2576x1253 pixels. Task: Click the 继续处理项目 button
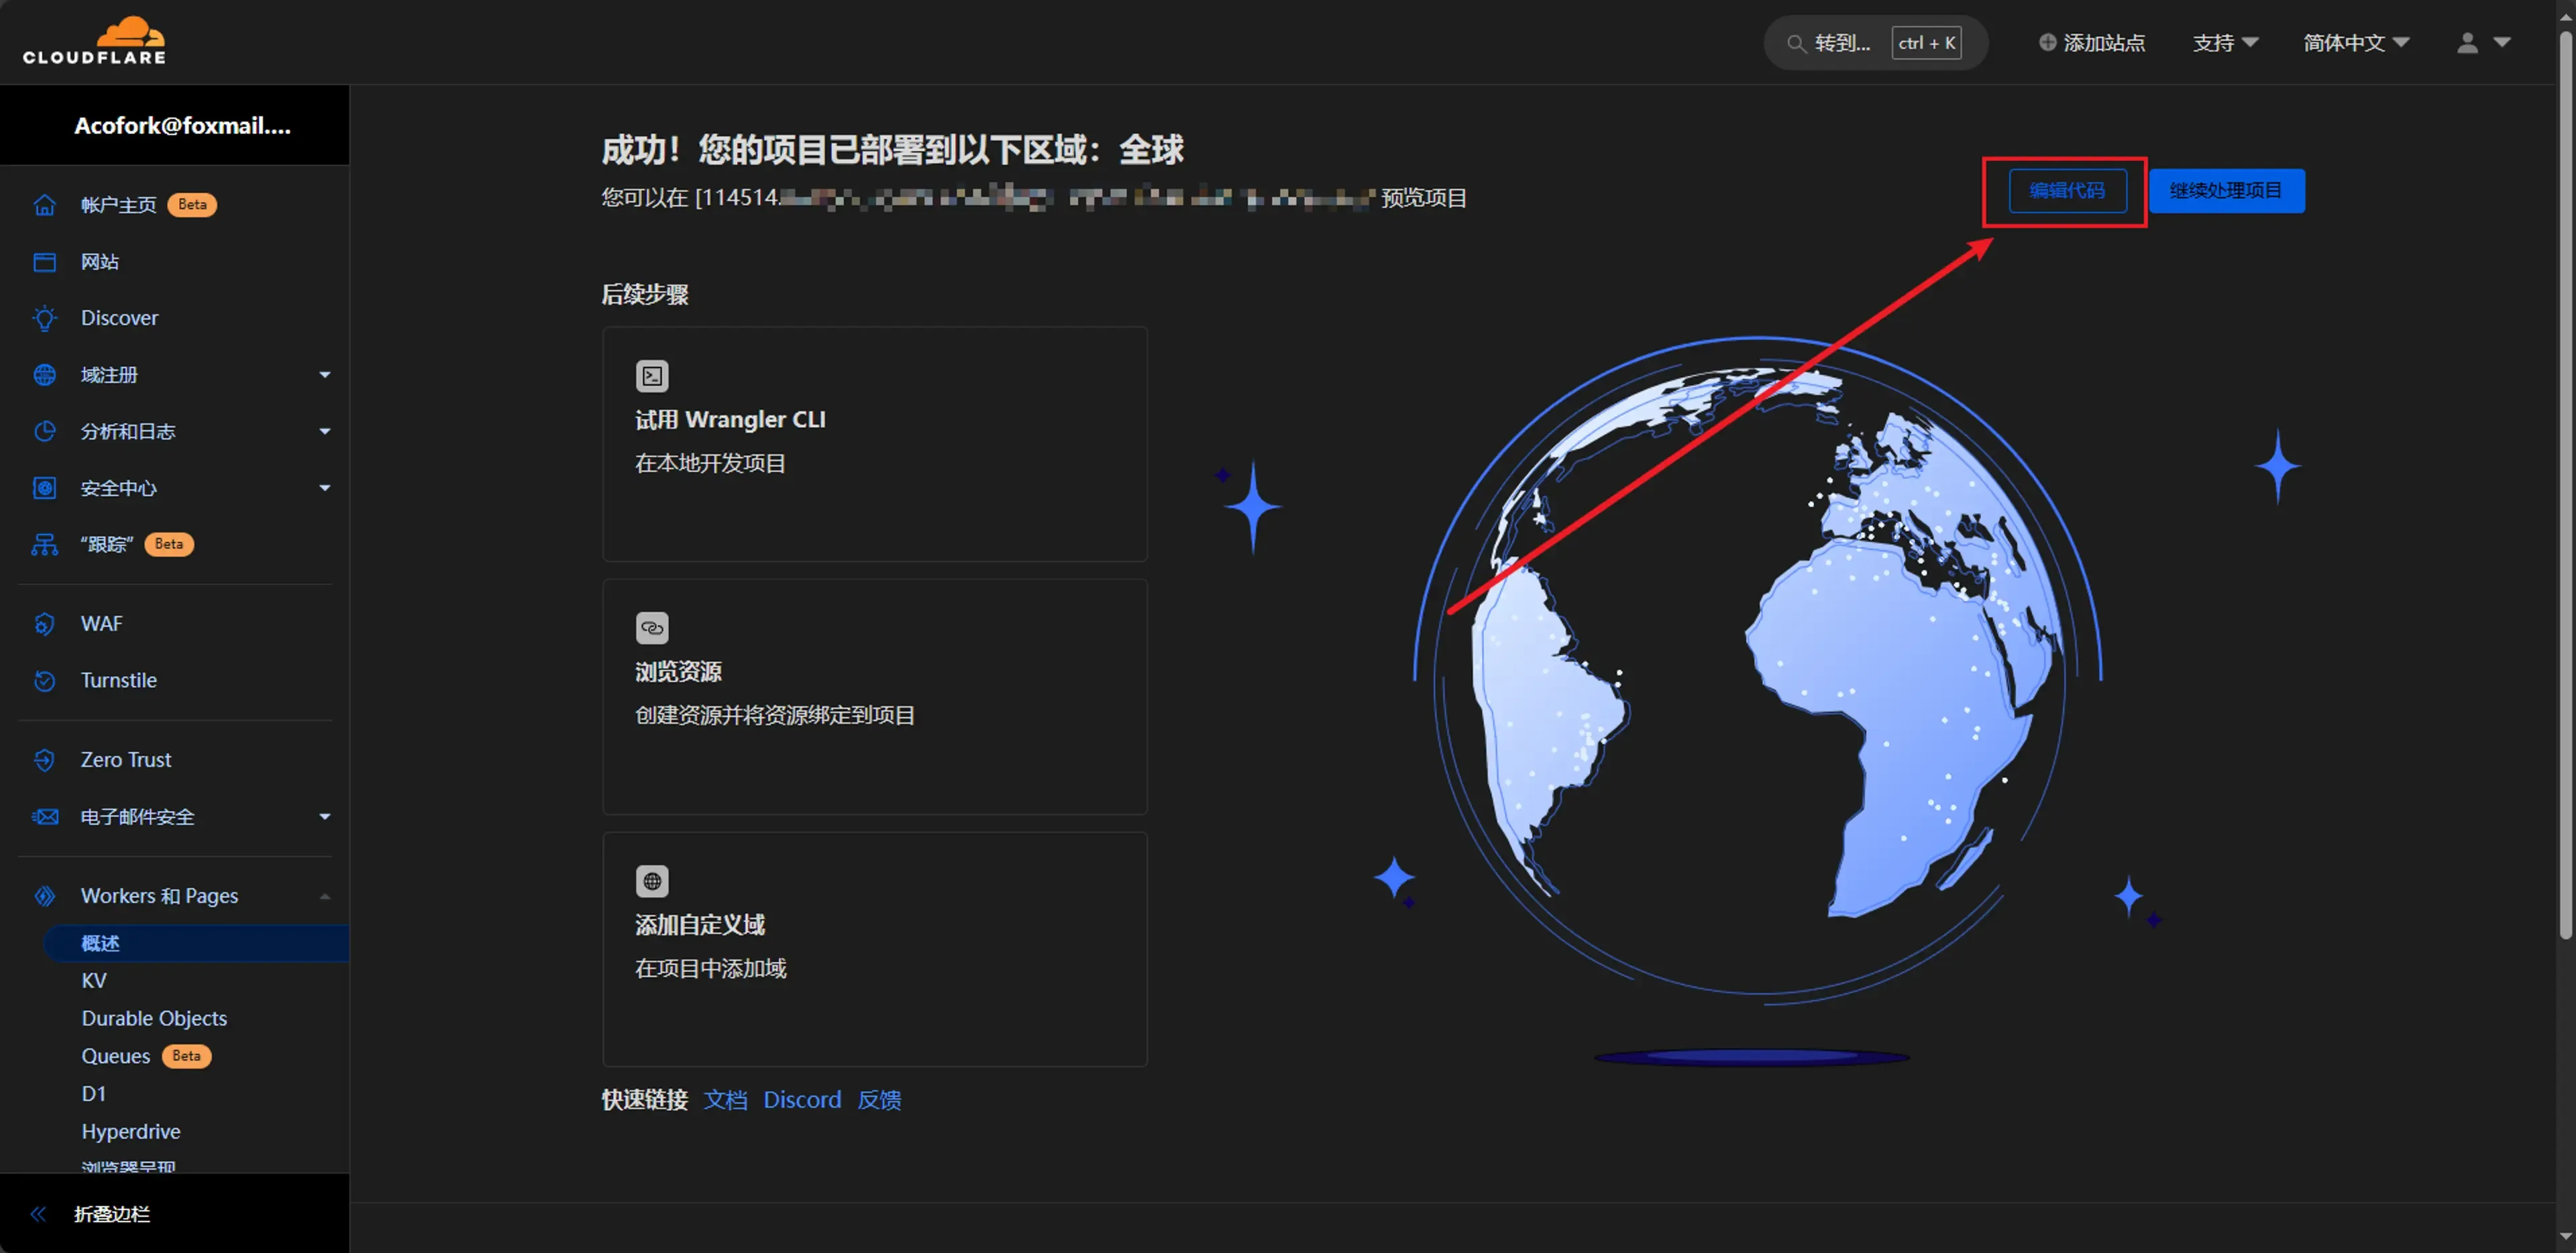[x=2226, y=191]
